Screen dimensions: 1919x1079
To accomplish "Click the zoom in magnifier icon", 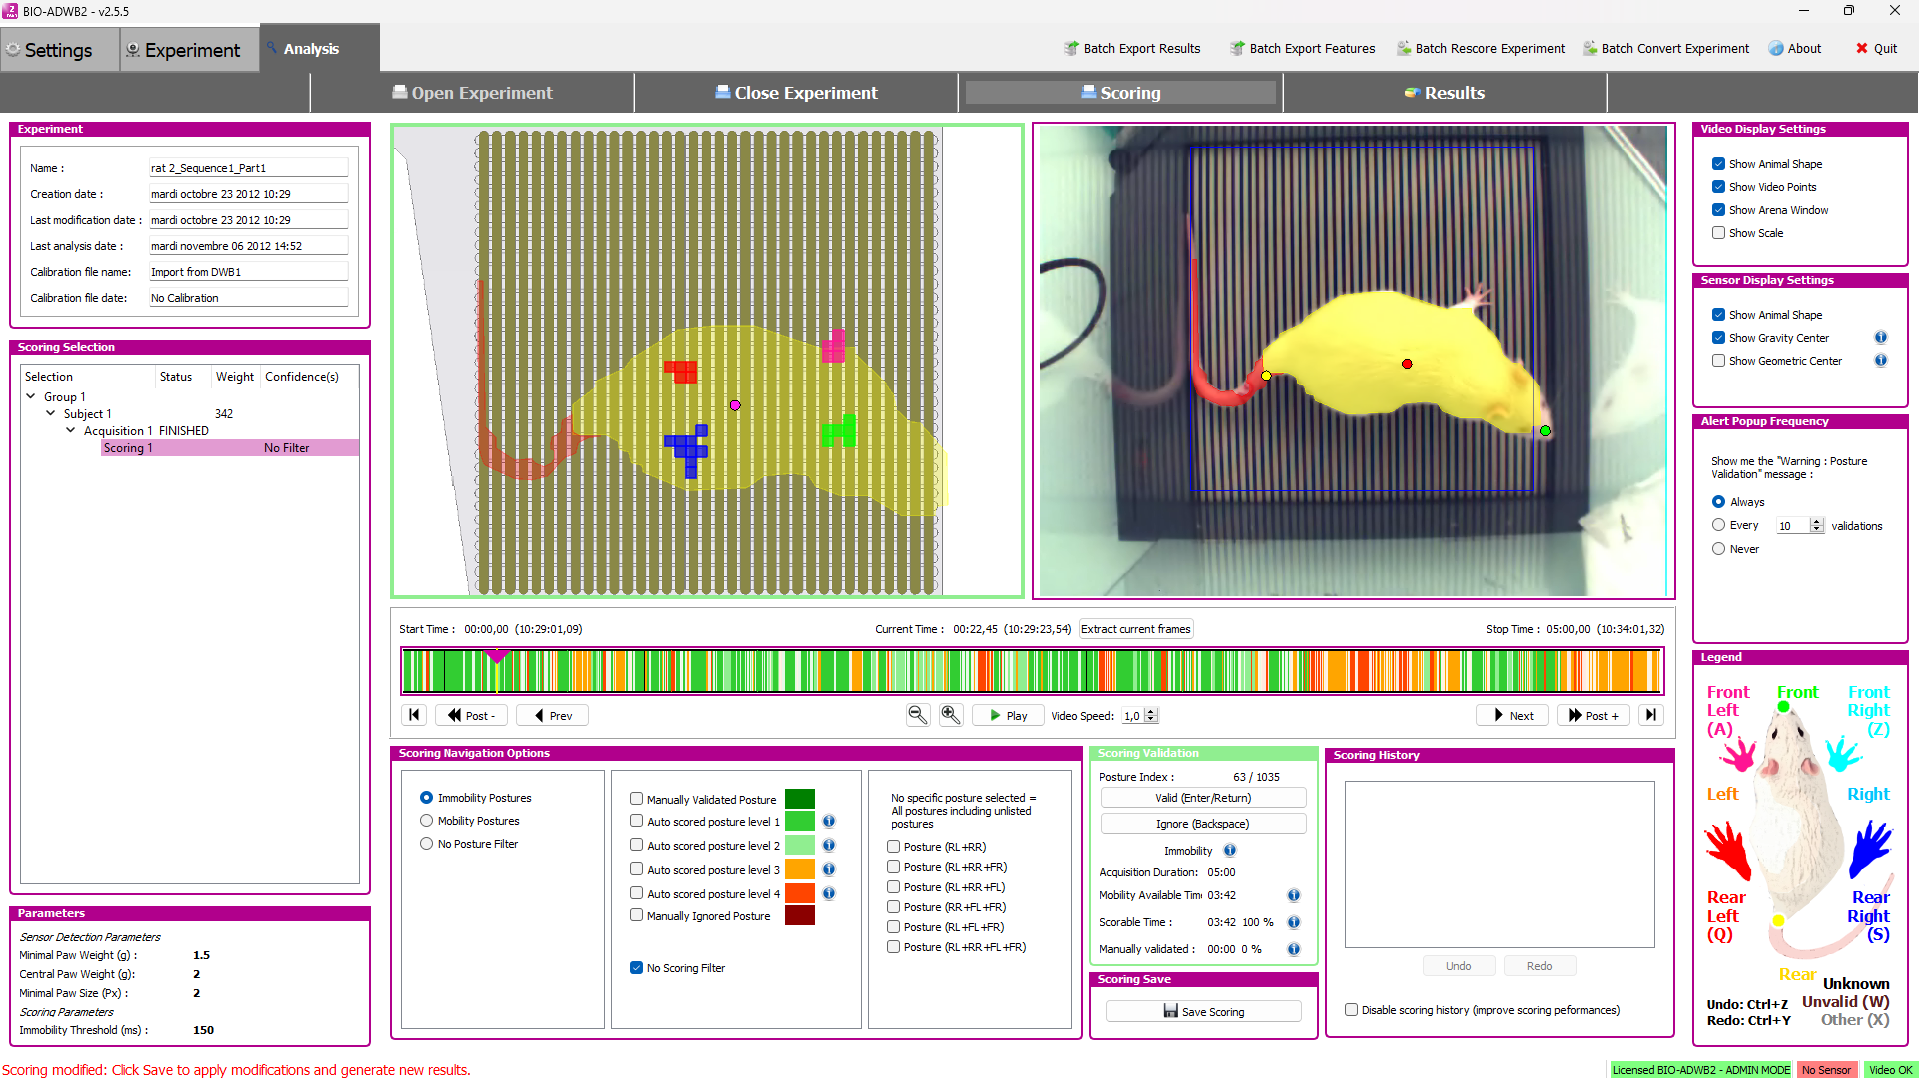I will tap(951, 715).
